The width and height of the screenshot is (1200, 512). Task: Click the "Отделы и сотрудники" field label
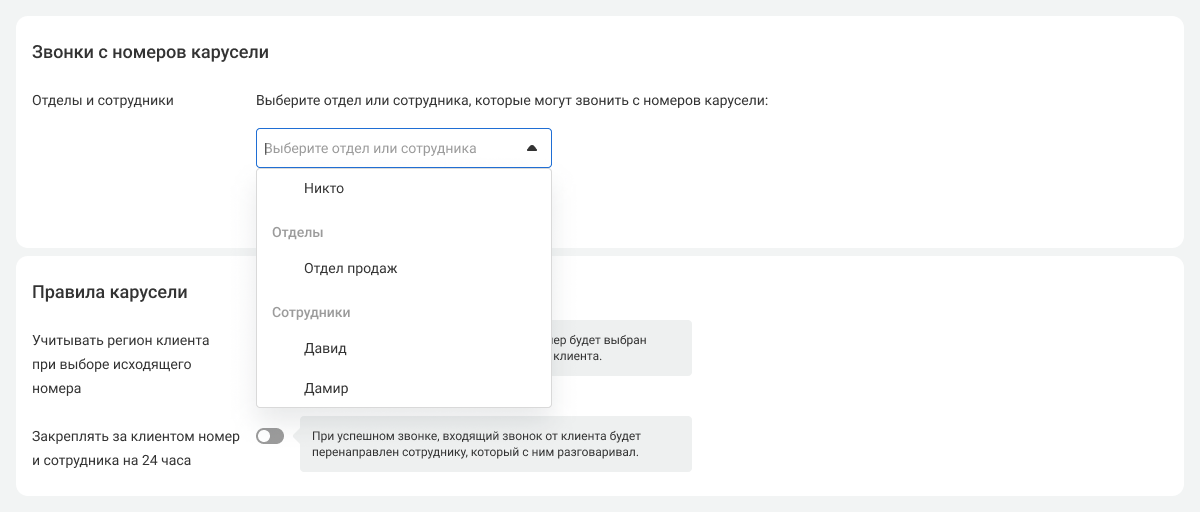103,100
